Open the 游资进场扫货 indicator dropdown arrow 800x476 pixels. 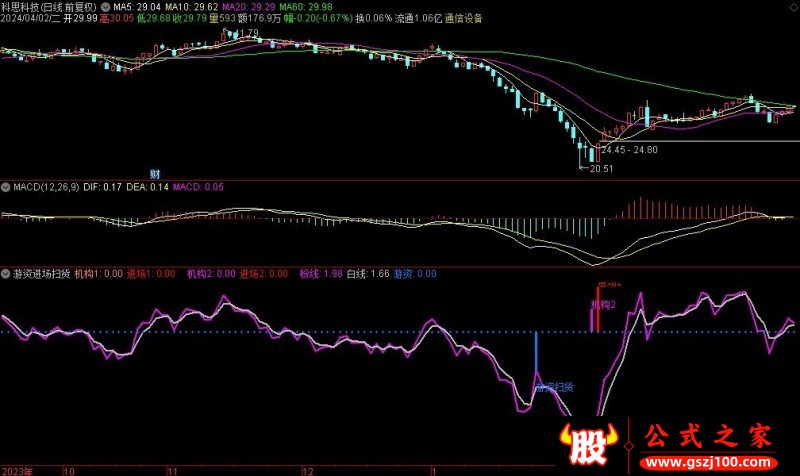[6, 273]
